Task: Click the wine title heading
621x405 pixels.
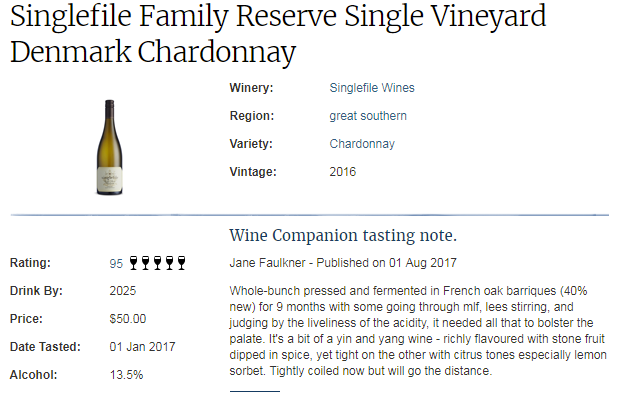Action: [278, 33]
